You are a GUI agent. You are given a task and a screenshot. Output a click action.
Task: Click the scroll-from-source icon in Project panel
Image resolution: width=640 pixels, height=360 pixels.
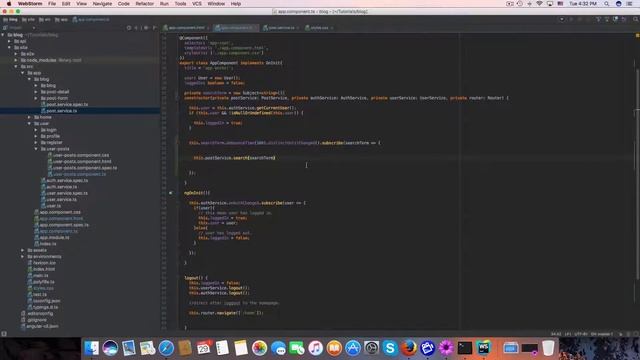coord(129,28)
